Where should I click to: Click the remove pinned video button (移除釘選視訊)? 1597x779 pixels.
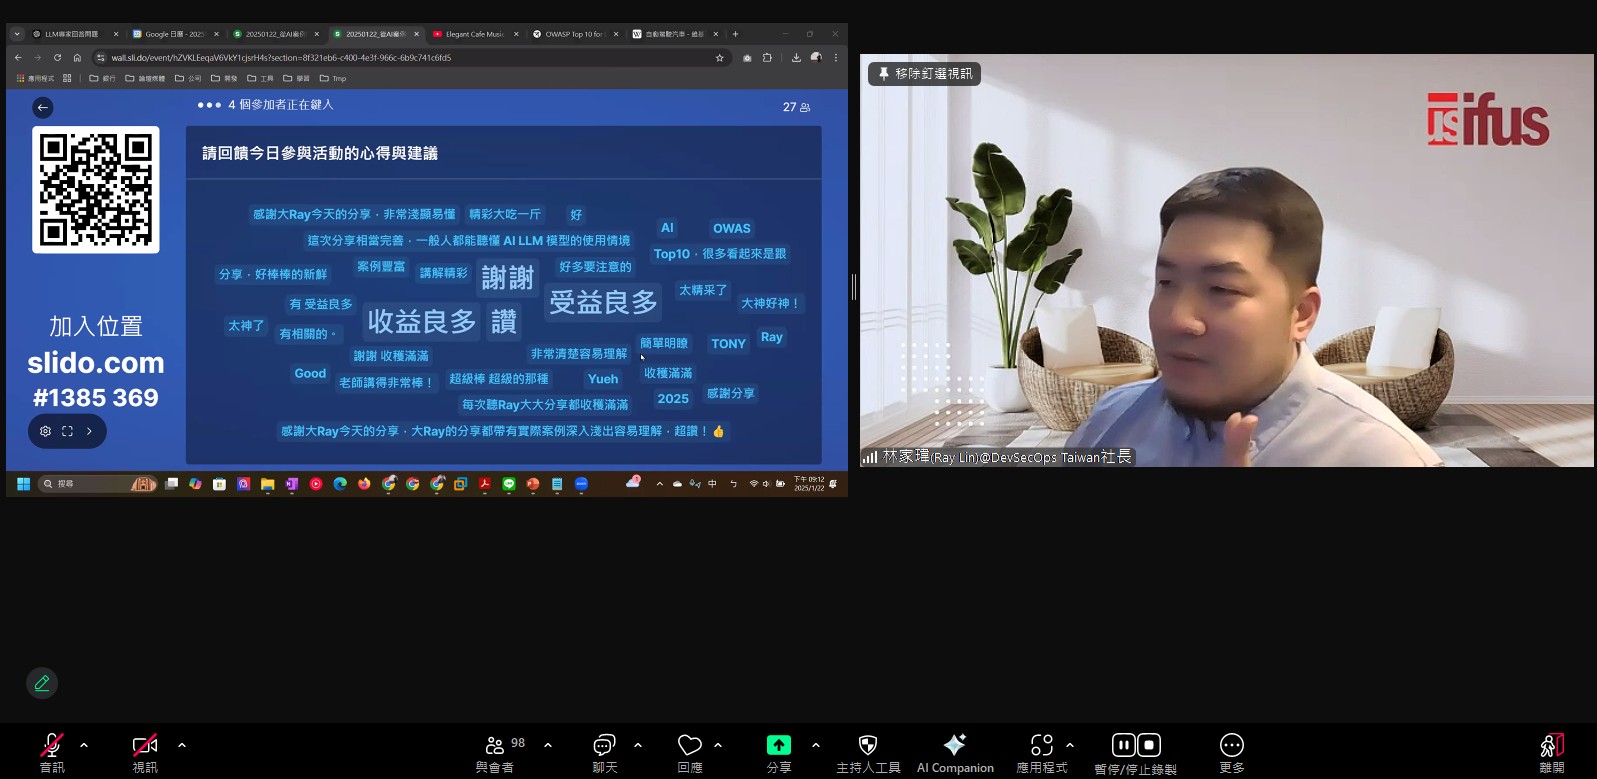[924, 74]
